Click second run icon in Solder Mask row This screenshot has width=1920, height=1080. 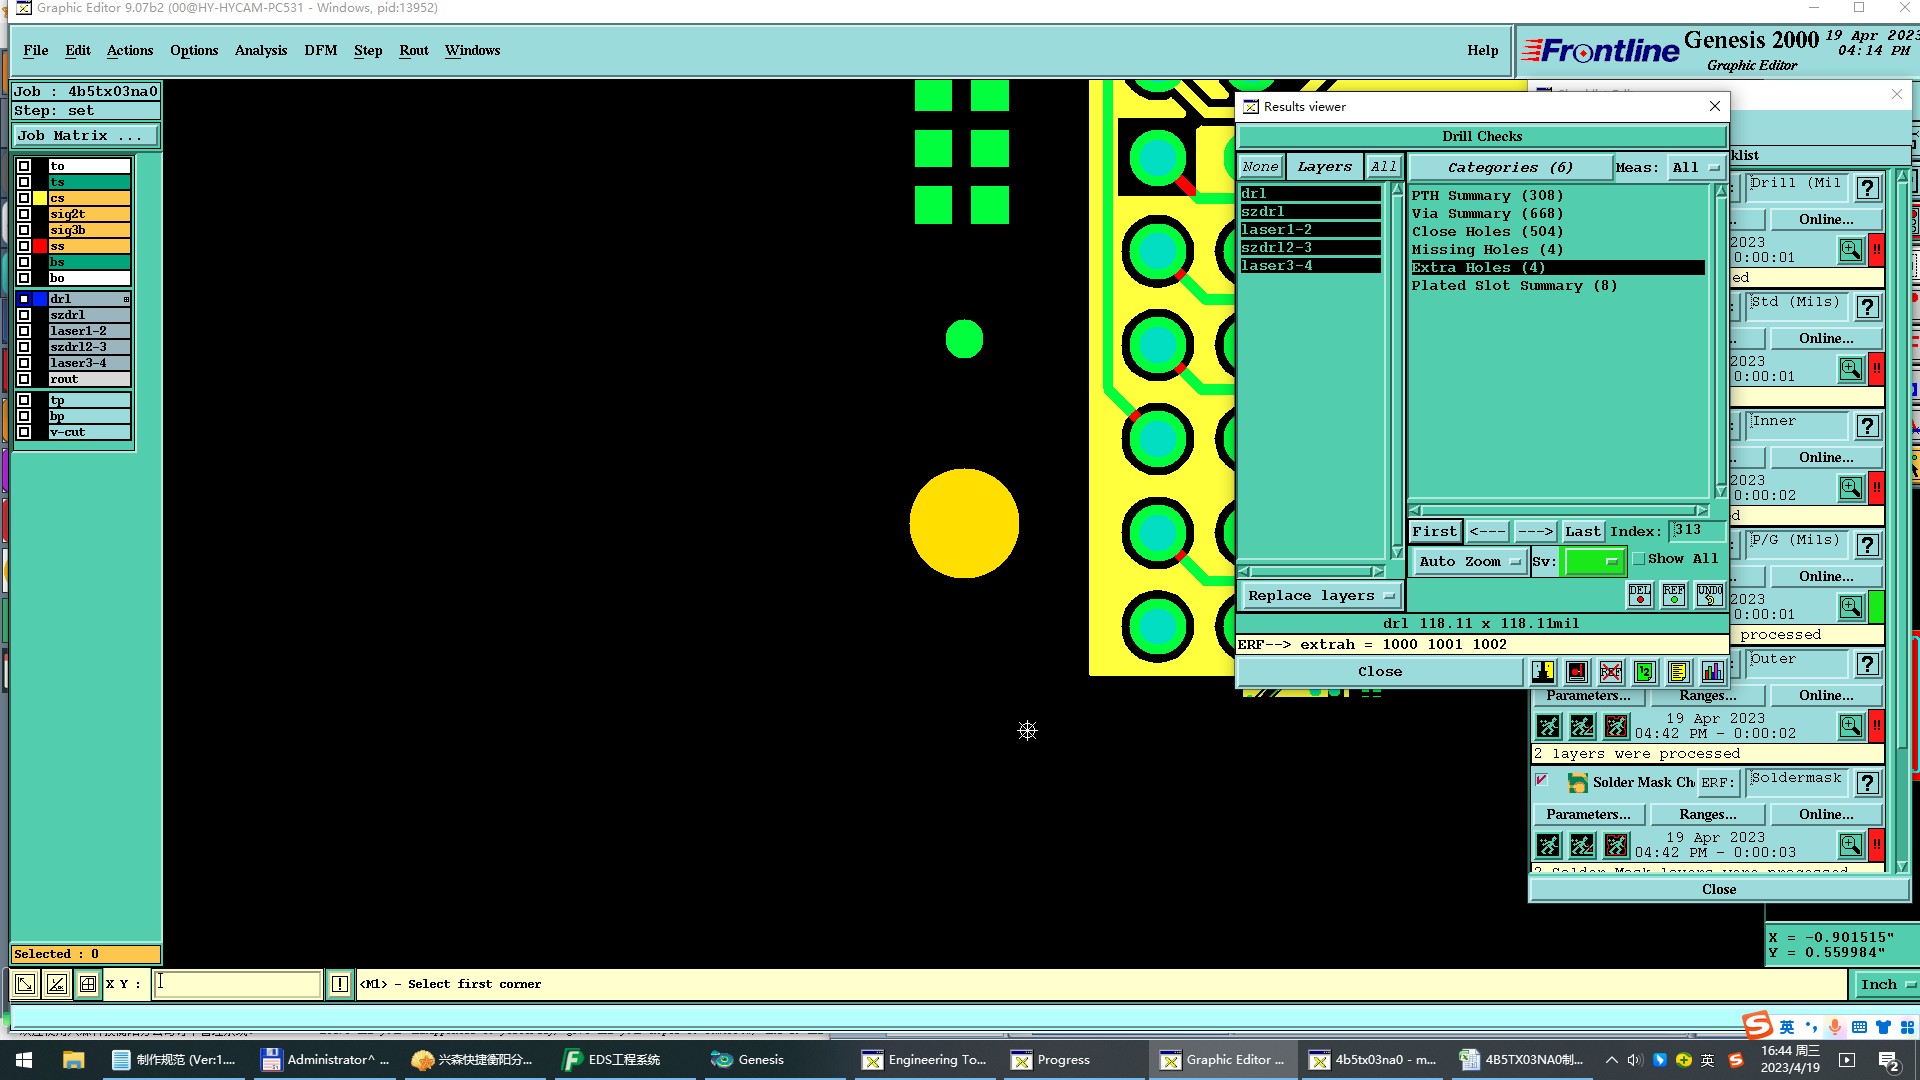1582,845
